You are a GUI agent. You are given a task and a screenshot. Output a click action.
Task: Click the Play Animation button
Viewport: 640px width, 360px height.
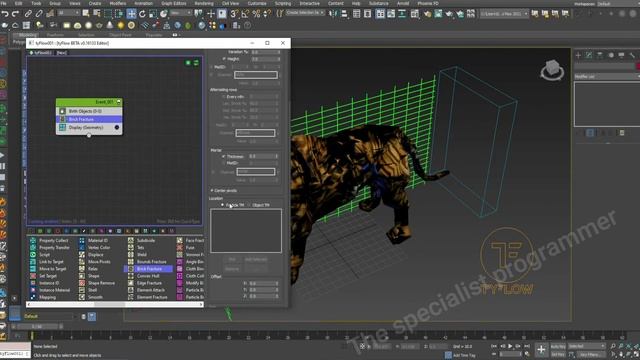(x=510, y=346)
